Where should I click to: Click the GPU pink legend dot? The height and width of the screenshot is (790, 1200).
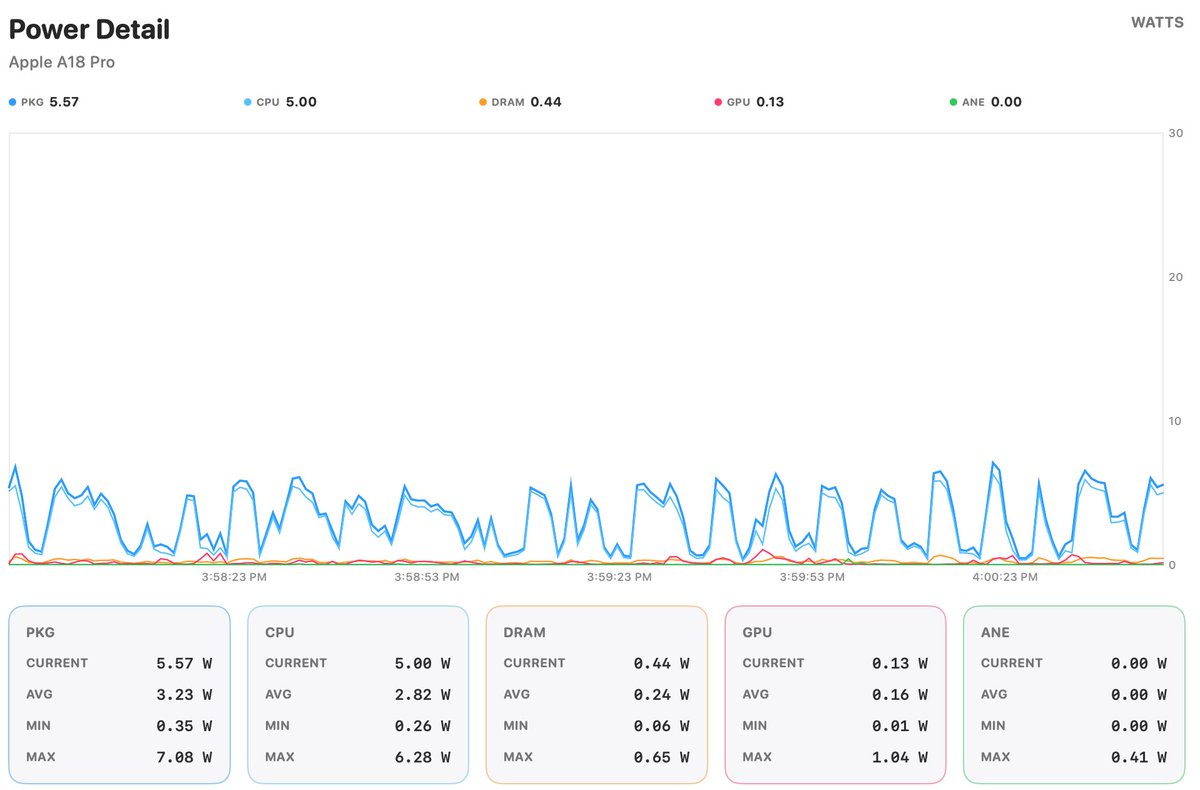coord(718,102)
